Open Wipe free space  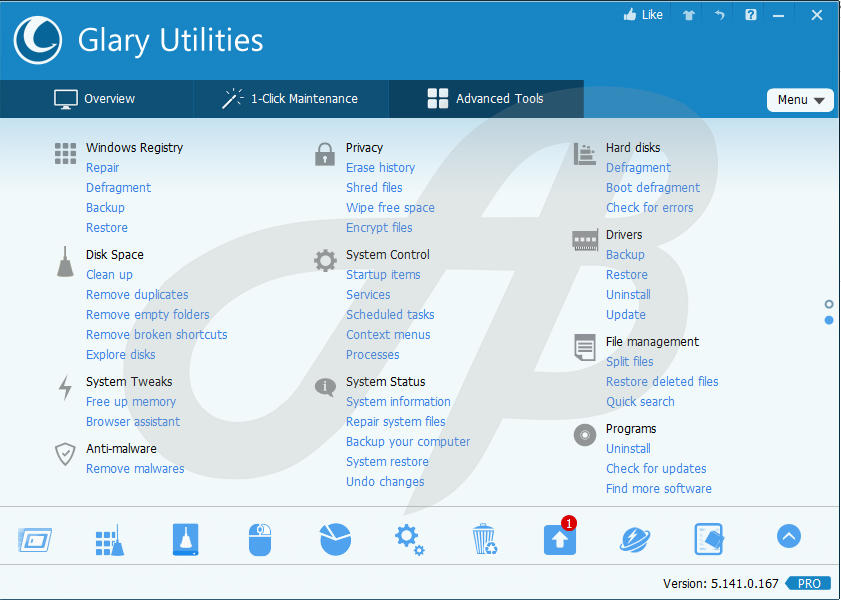click(x=390, y=207)
